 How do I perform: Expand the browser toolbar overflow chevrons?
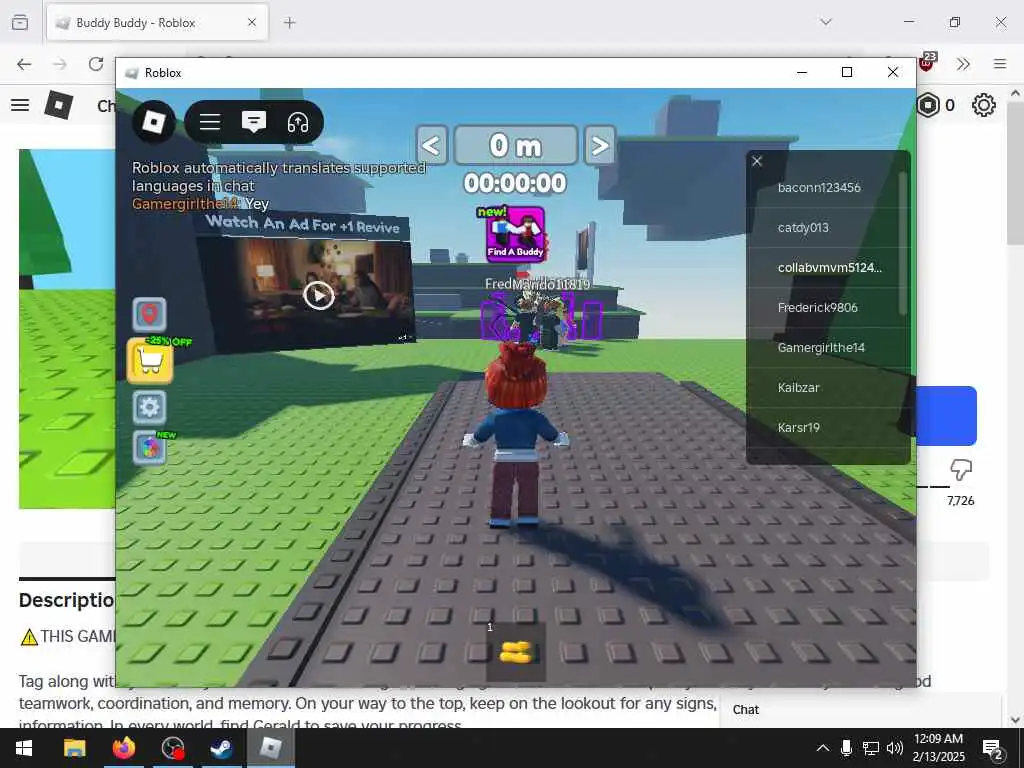click(x=963, y=64)
